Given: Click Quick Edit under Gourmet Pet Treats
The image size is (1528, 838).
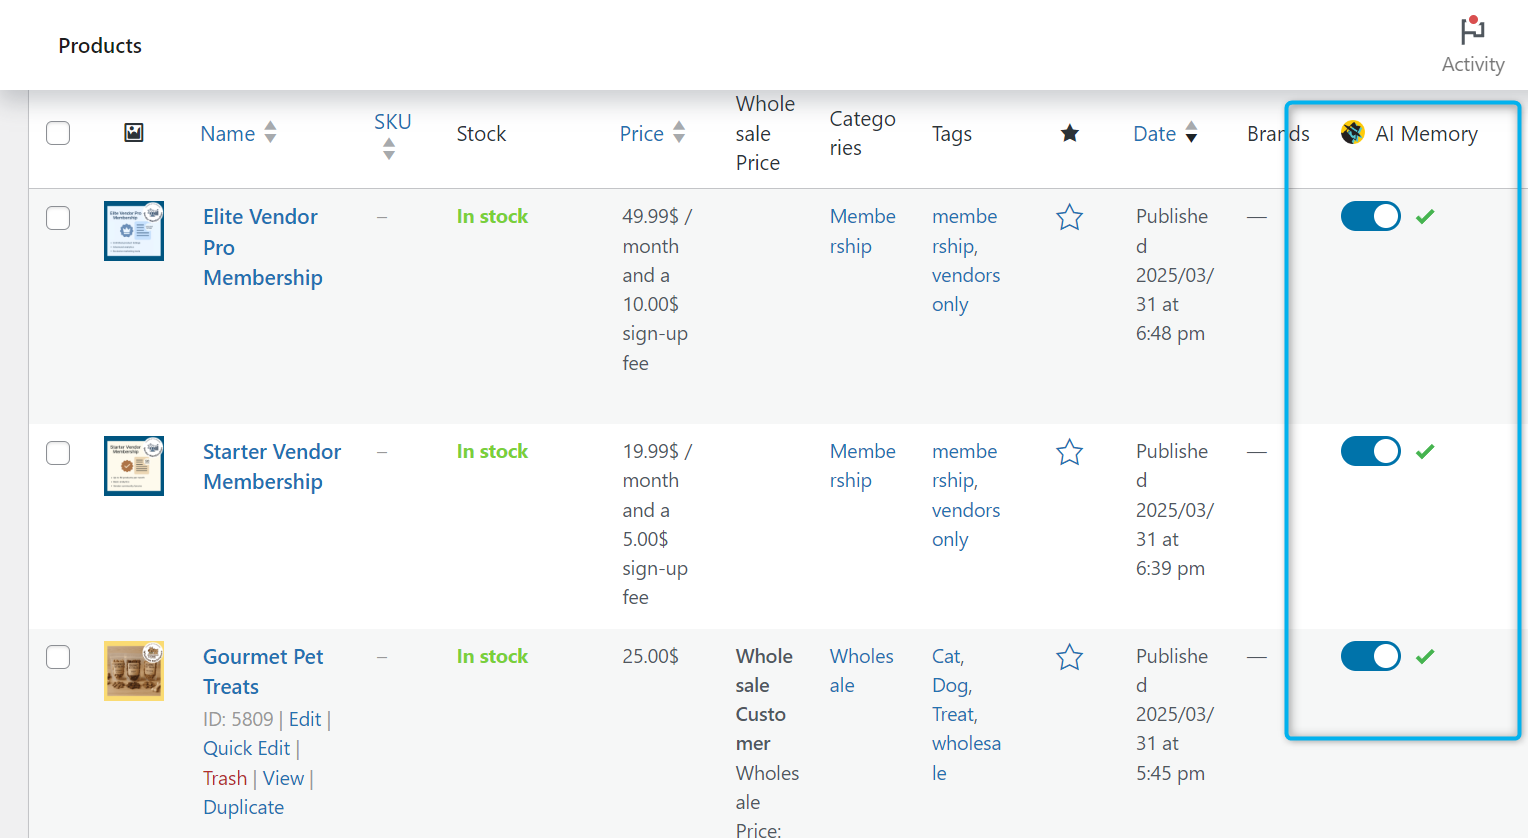Looking at the screenshot, I should tap(246, 748).
